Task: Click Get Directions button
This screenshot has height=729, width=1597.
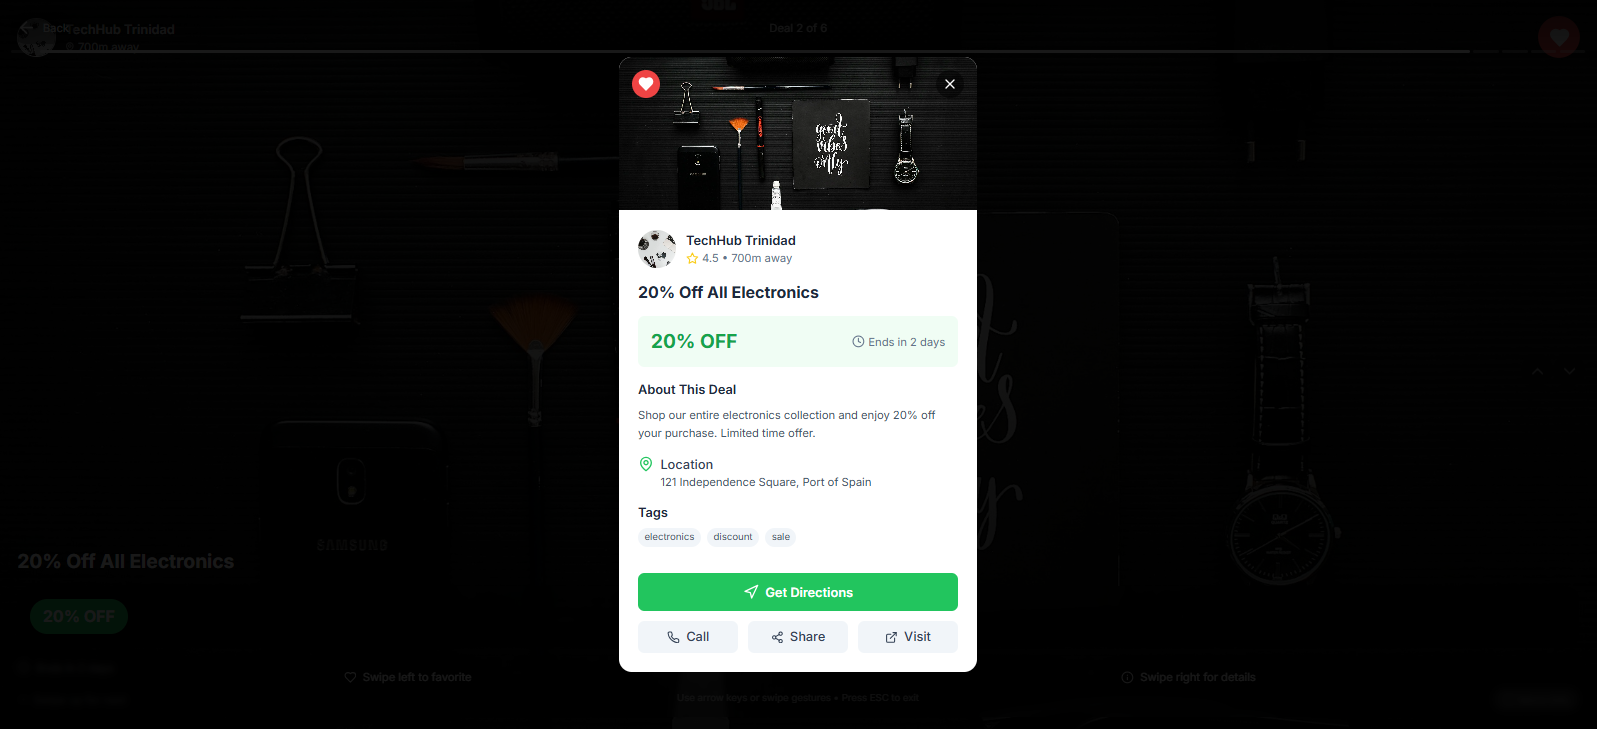Action: (798, 592)
